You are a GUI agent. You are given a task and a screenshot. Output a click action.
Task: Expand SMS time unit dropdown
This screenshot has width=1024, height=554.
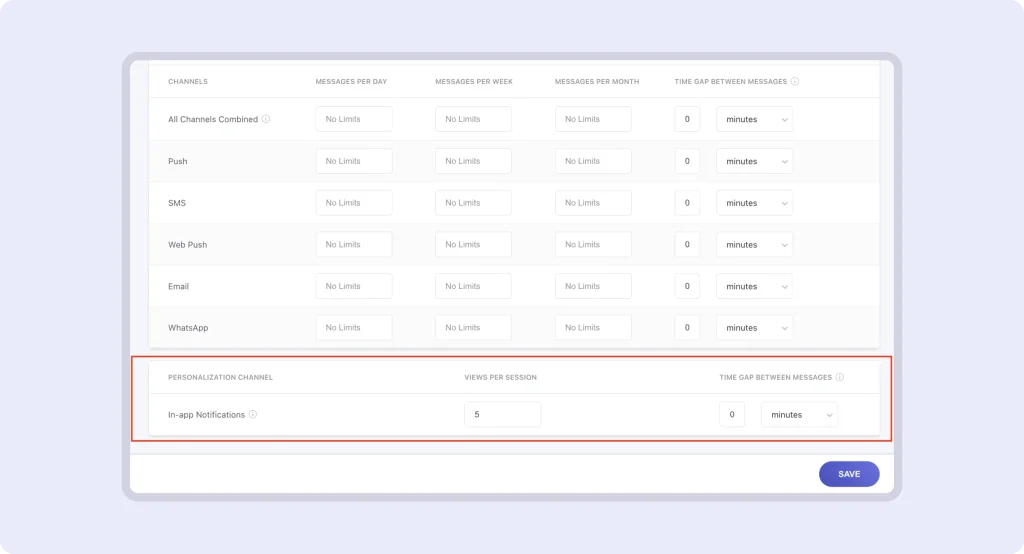(754, 203)
